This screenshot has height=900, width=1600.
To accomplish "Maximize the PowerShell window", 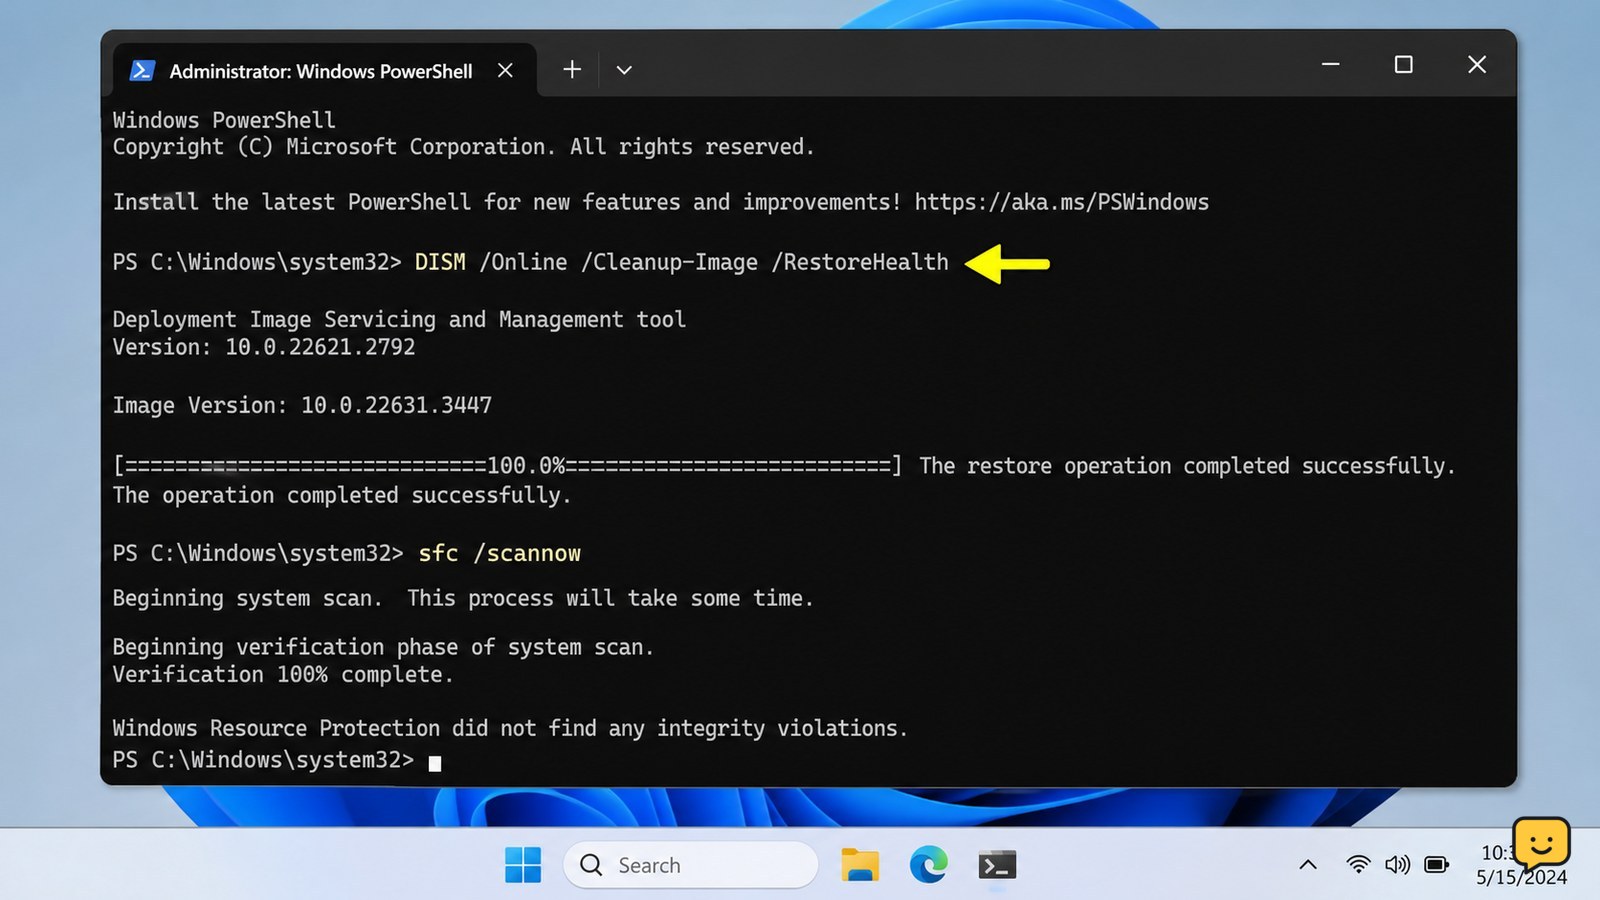I will (x=1404, y=64).
